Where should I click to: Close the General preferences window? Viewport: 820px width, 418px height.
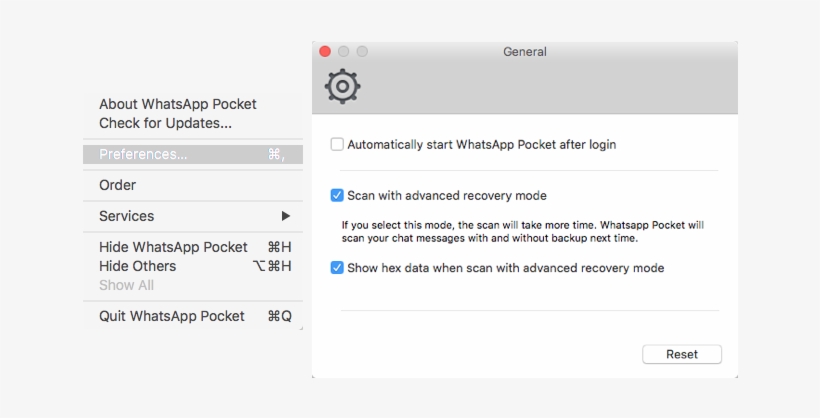pos(325,51)
